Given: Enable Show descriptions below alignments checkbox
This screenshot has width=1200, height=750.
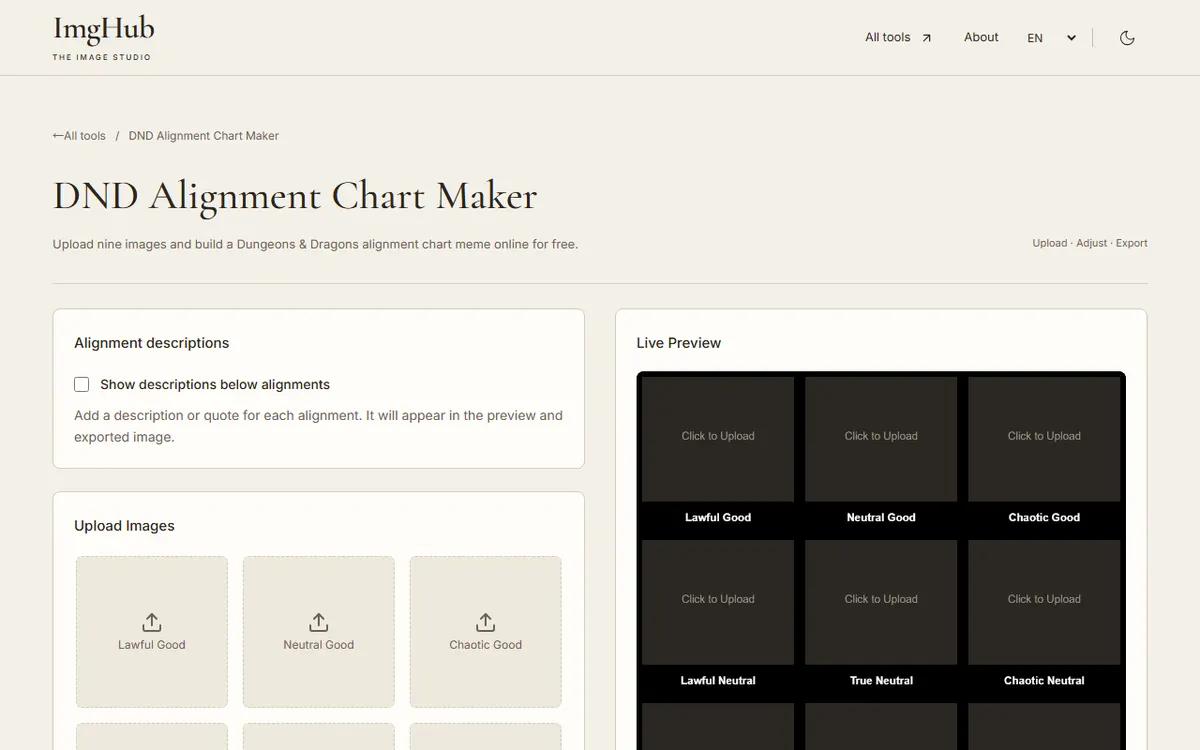Looking at the screenshot, I should (x=82, y=384).
